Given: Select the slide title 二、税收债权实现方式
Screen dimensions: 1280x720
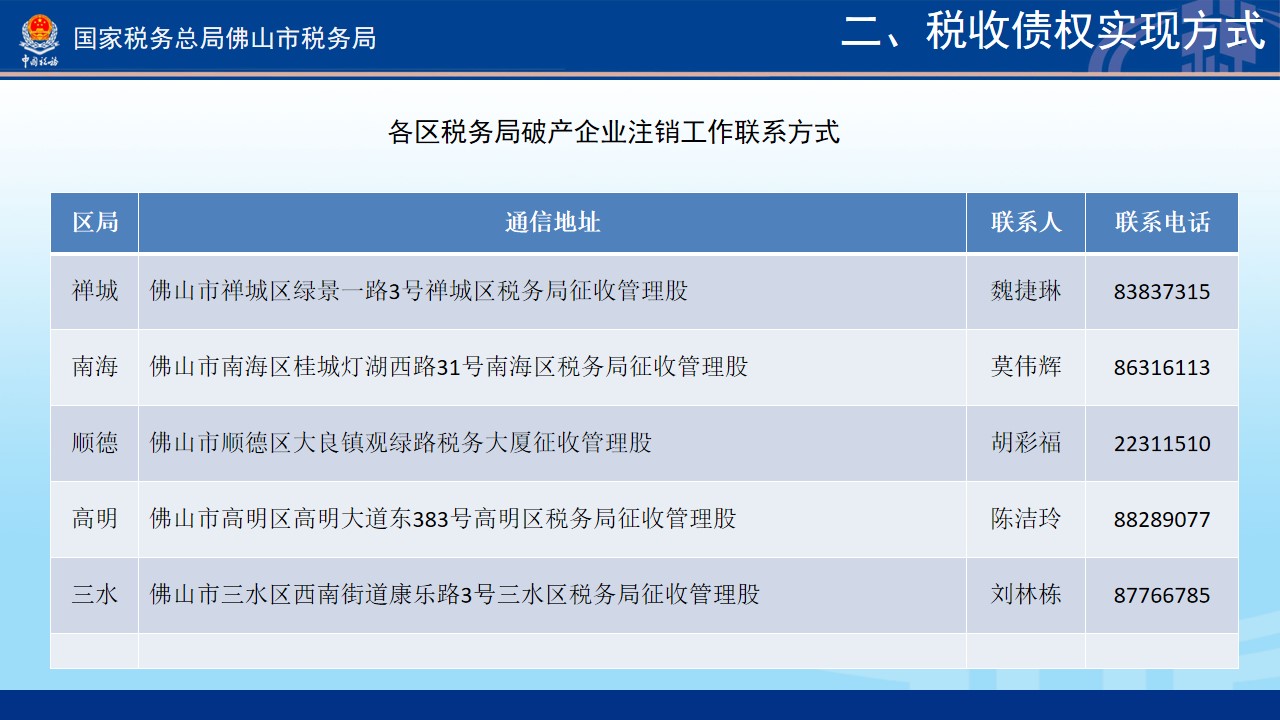Looking at the screenshot, I should click(1054, 31).
